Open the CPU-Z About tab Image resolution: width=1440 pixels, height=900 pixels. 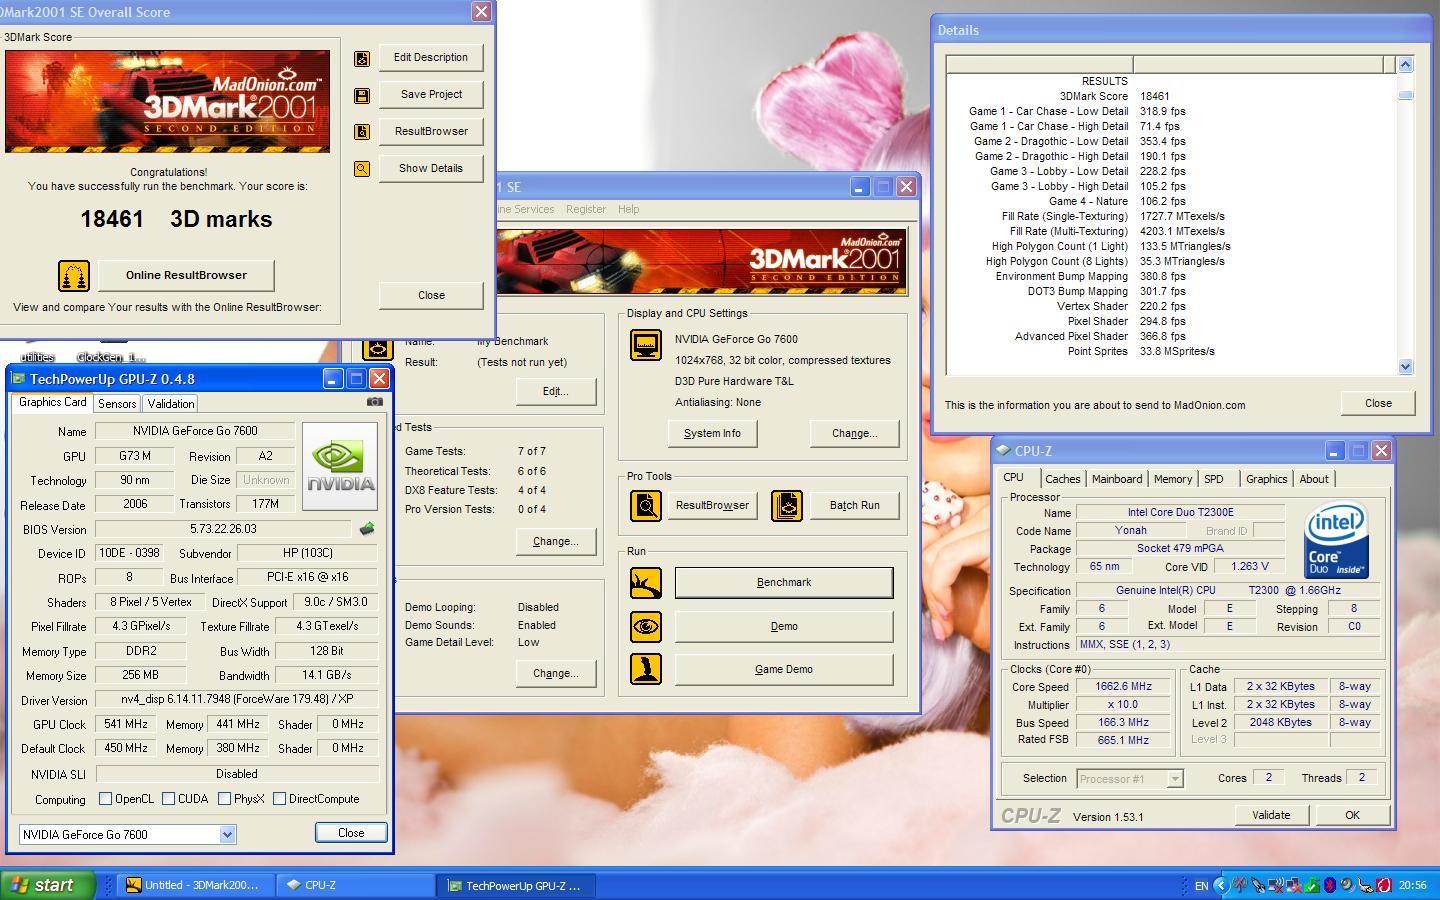click(1313, 479)
